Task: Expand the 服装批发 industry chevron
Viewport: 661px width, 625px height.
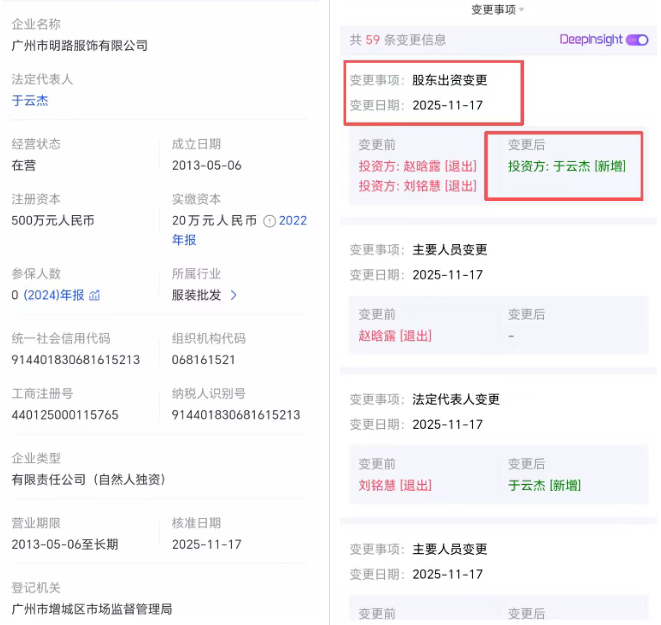Action: [x=234, y=295]
